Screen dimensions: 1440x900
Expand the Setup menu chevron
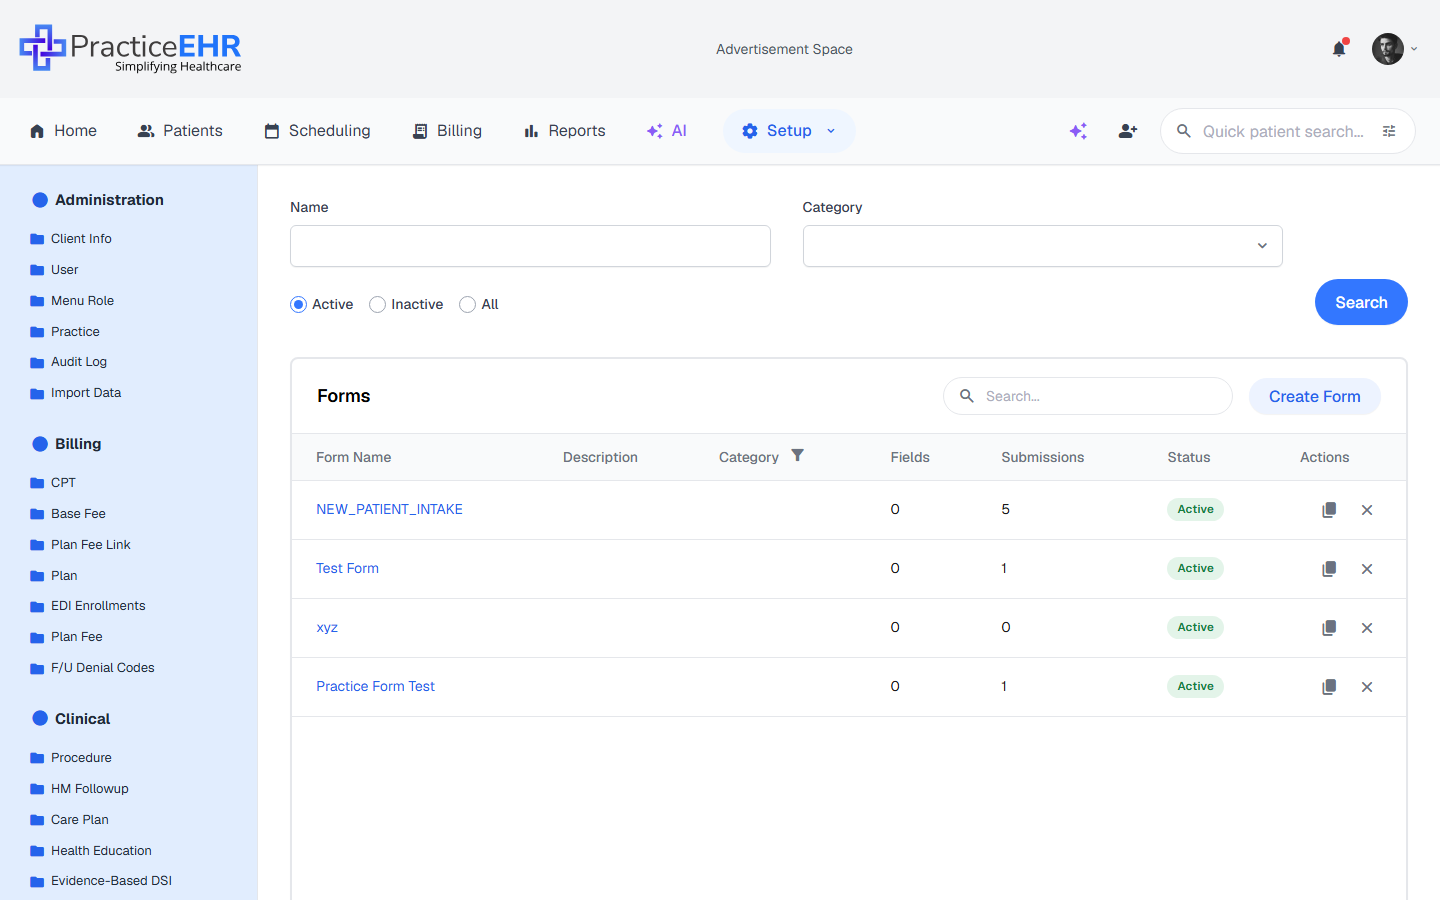pyautogui.click(x=831, y=131)
